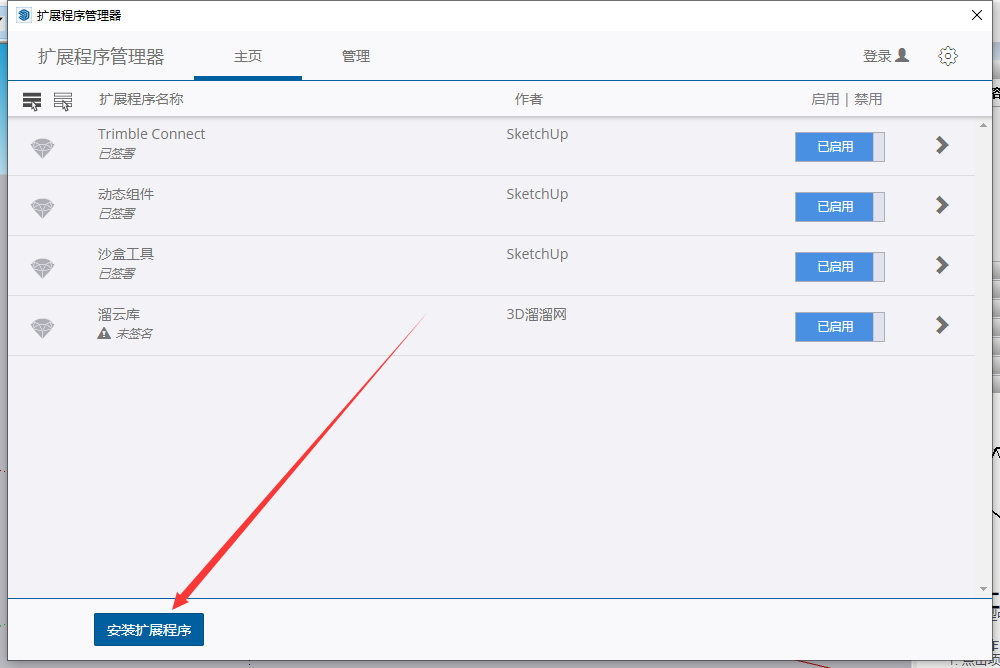Viewport: 1000px width, 668px height.
Task: Select the 动态组件 extension name
Action: point(126,194)
